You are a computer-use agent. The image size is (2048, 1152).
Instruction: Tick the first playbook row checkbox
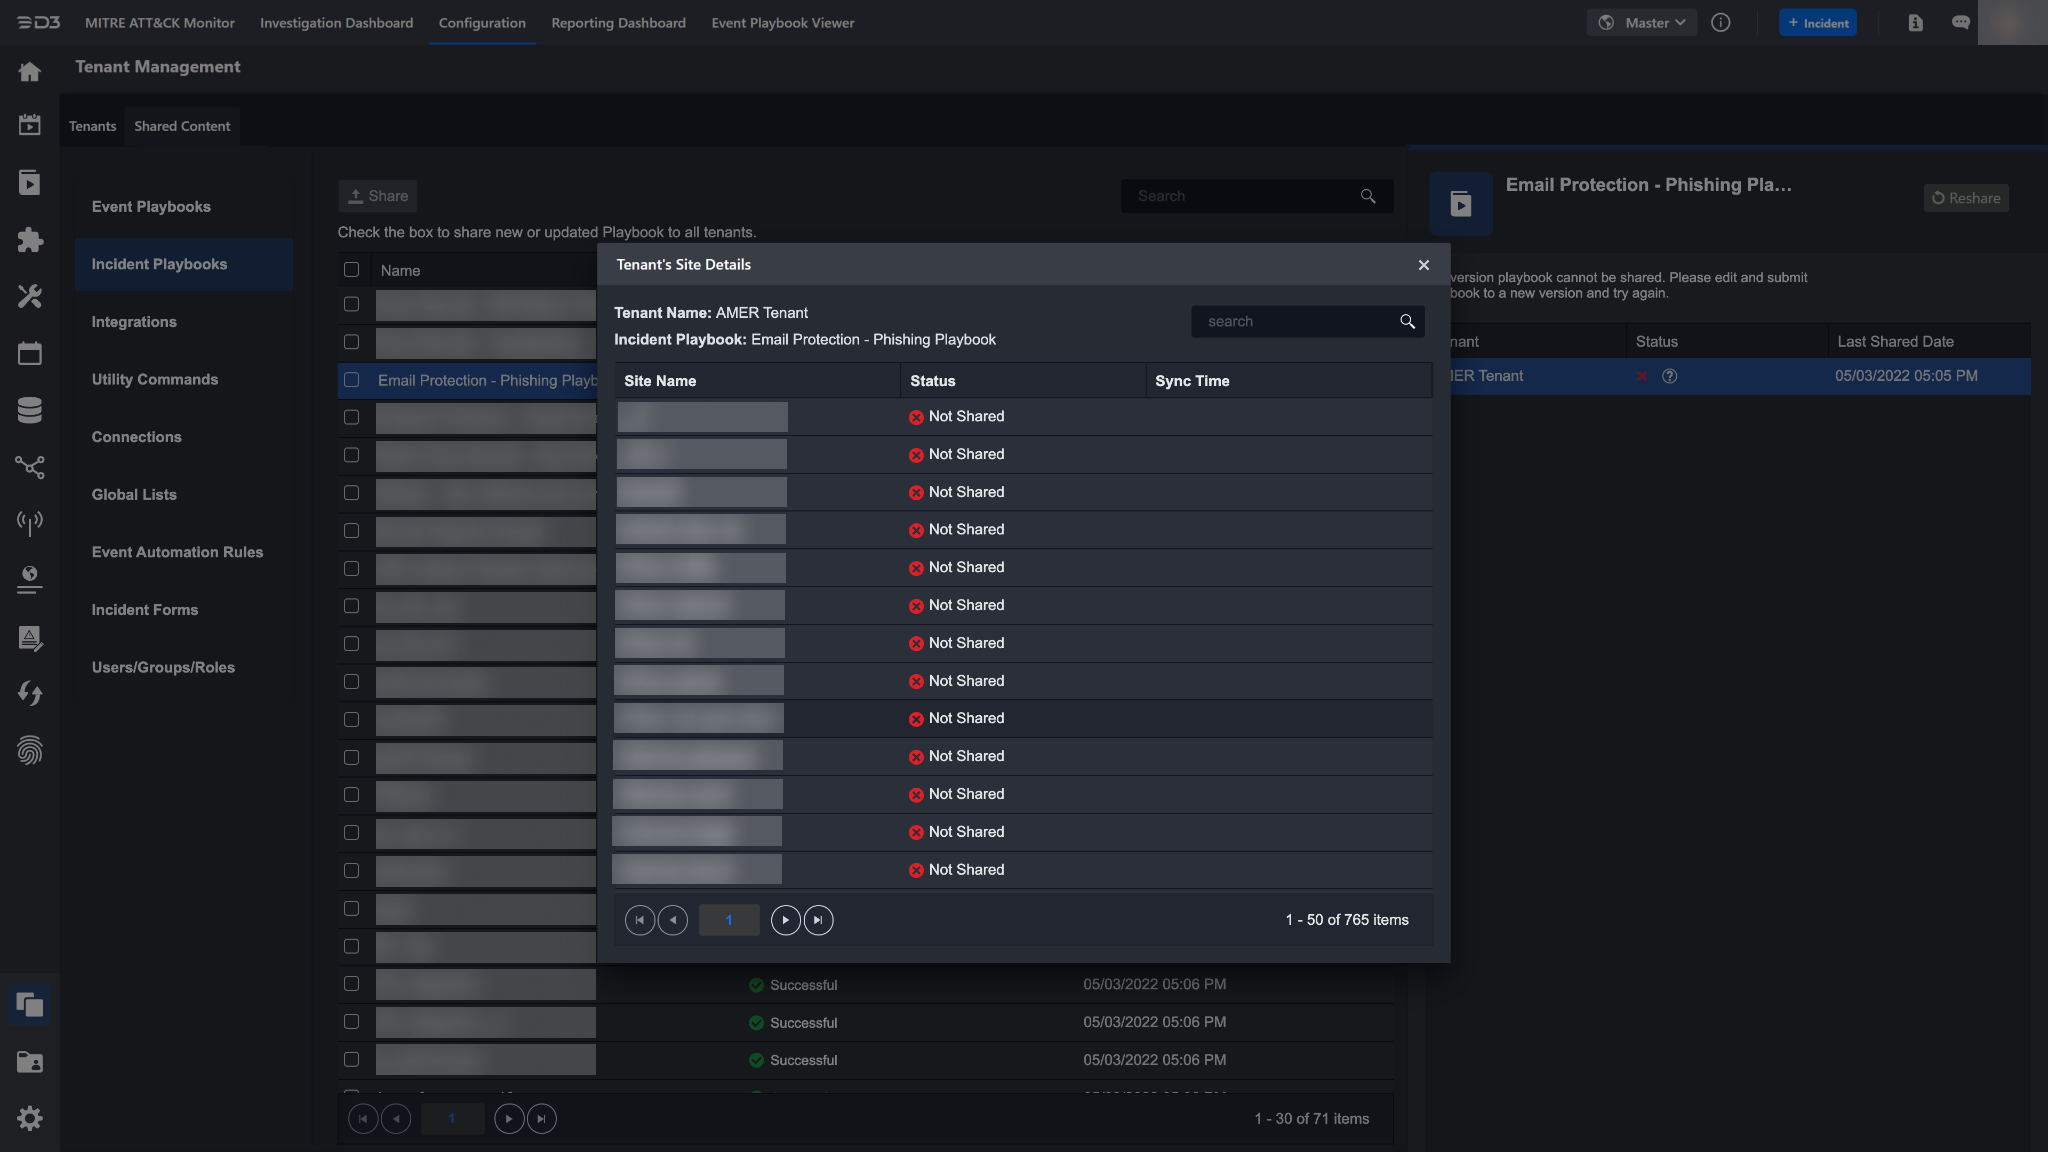click(351, 304)
